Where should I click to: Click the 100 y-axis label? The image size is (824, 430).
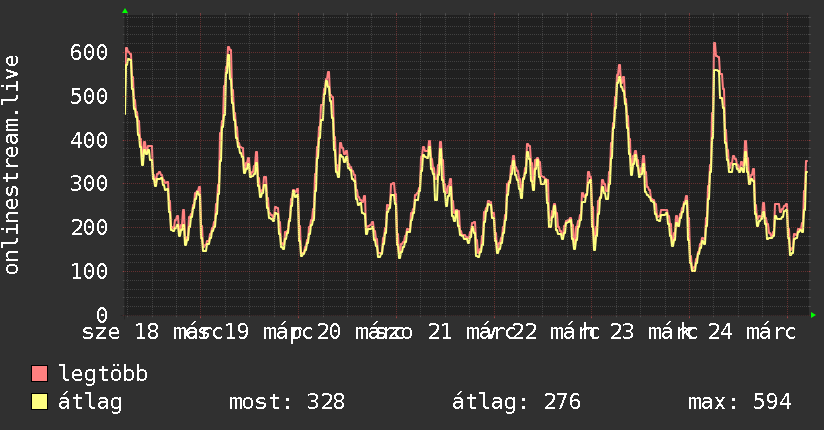89,271
